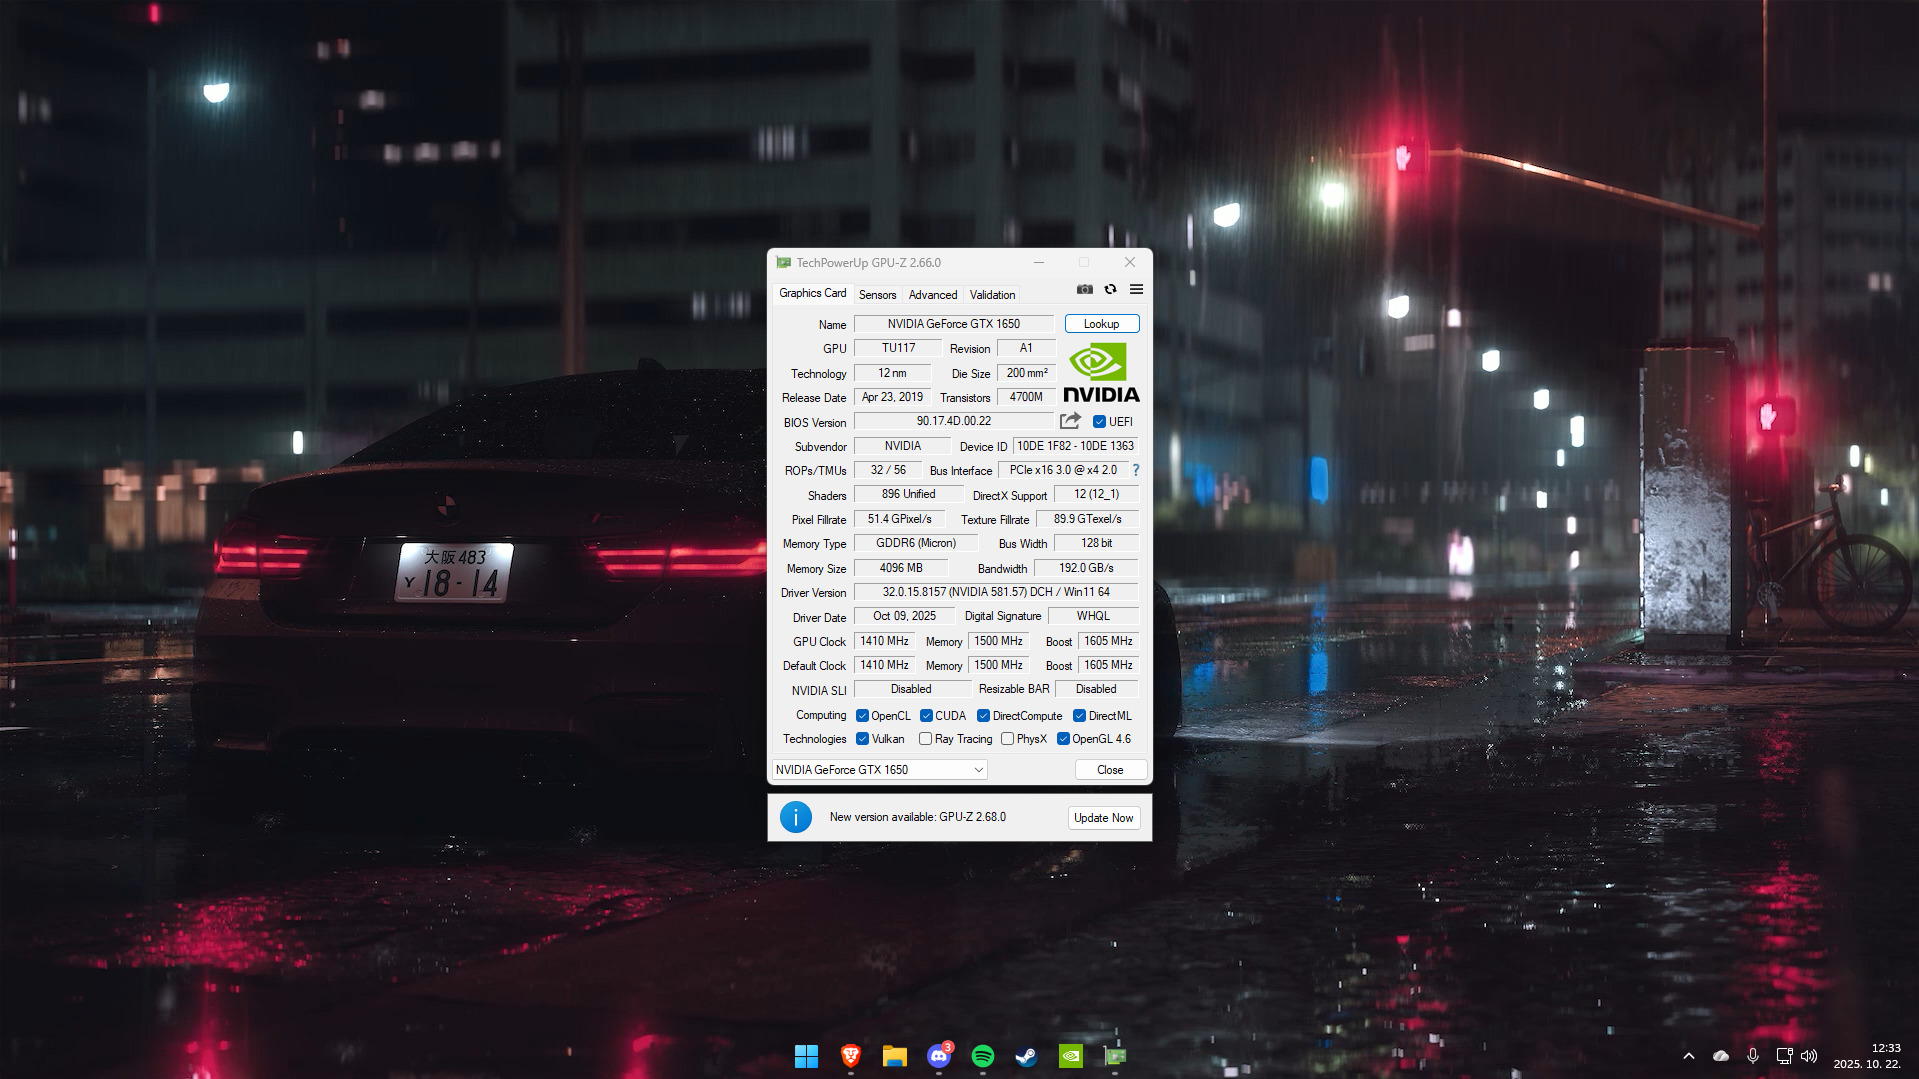Image resolution: width=1919 pixels, height=1079 pixels.
Task: Open Steam from the taskbar
Action: 1026,1056
